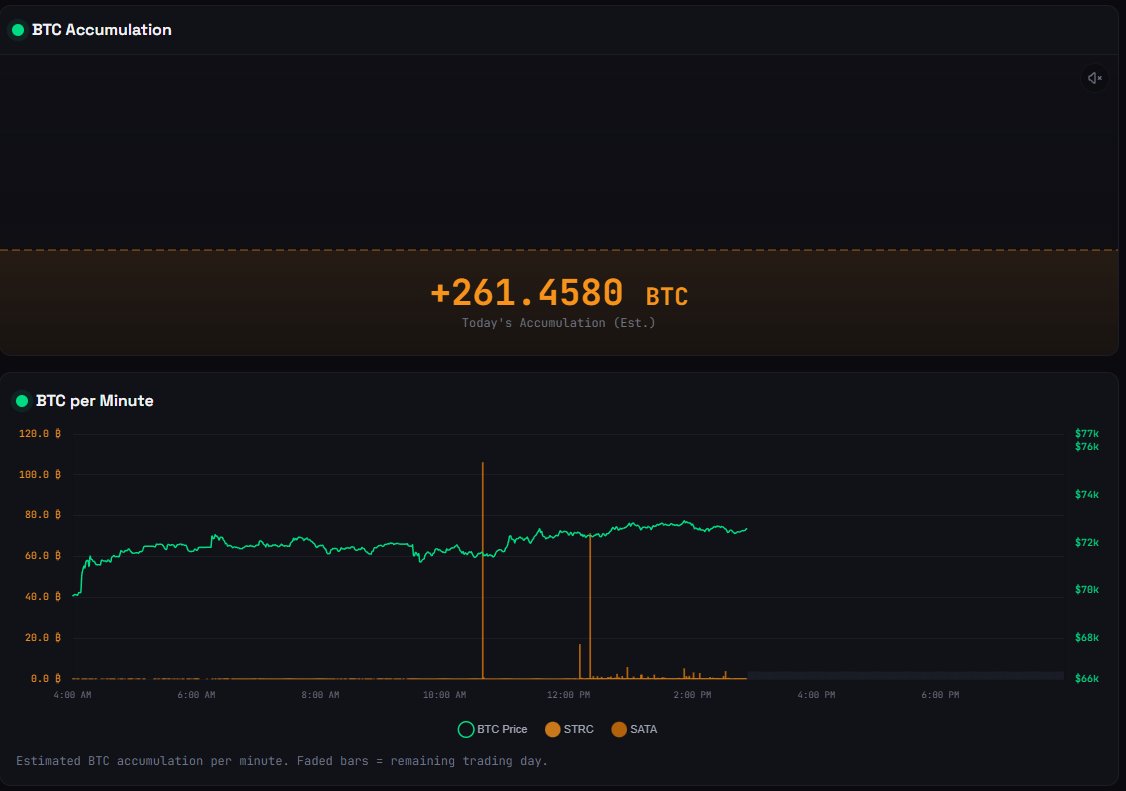Image resolution: width=1126 pixels, height=791 pixels.
Task: Click the Estimated BTC accumulation footnote text
Action: [x=282, y=761]
